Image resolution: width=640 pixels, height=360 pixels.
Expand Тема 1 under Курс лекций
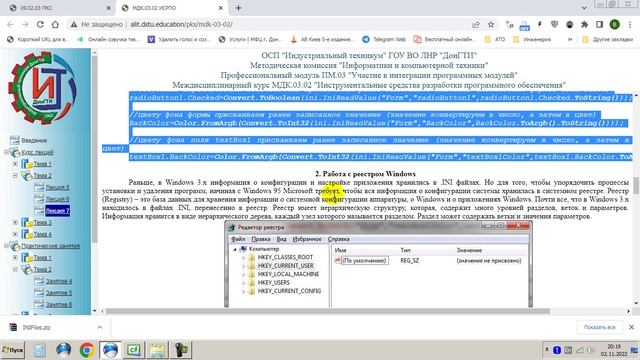[x=16, y=164]
